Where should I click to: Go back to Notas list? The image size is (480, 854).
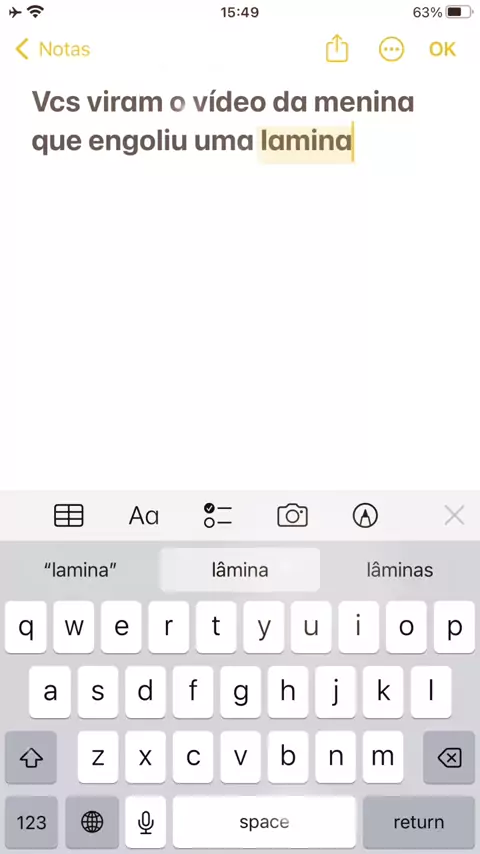pyautogui.click(x=53, y=50)
